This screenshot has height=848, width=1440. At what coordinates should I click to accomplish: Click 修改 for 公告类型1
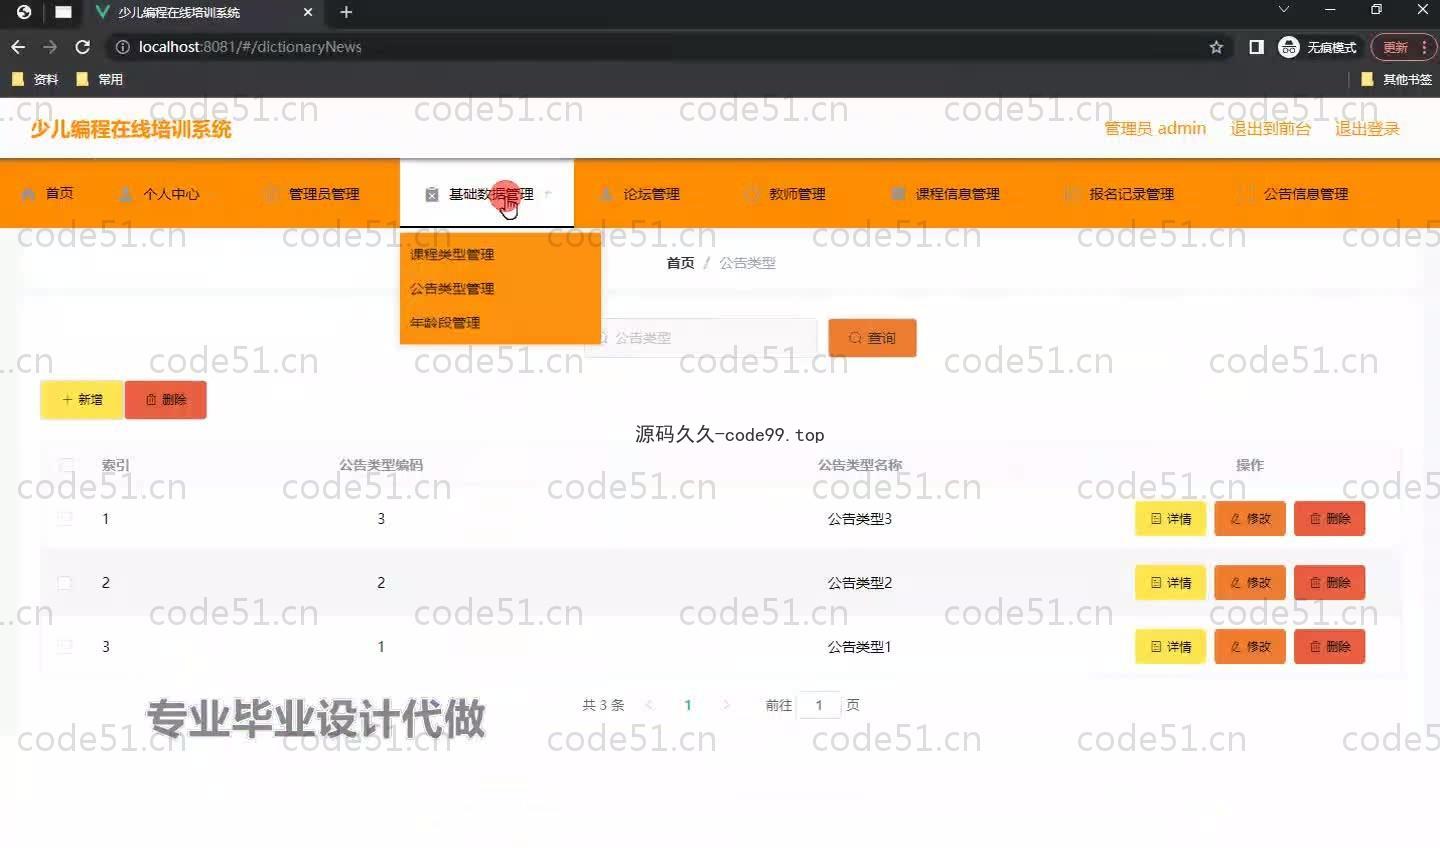coord(1250,646)
